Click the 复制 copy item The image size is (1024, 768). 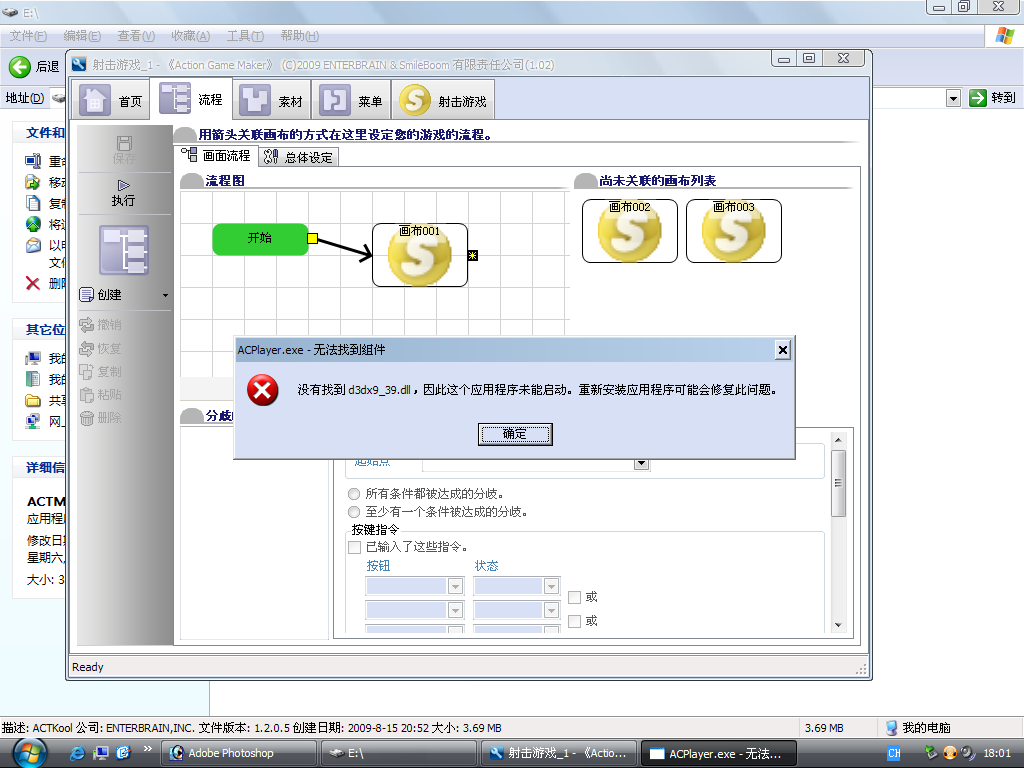tap(101, 372)
